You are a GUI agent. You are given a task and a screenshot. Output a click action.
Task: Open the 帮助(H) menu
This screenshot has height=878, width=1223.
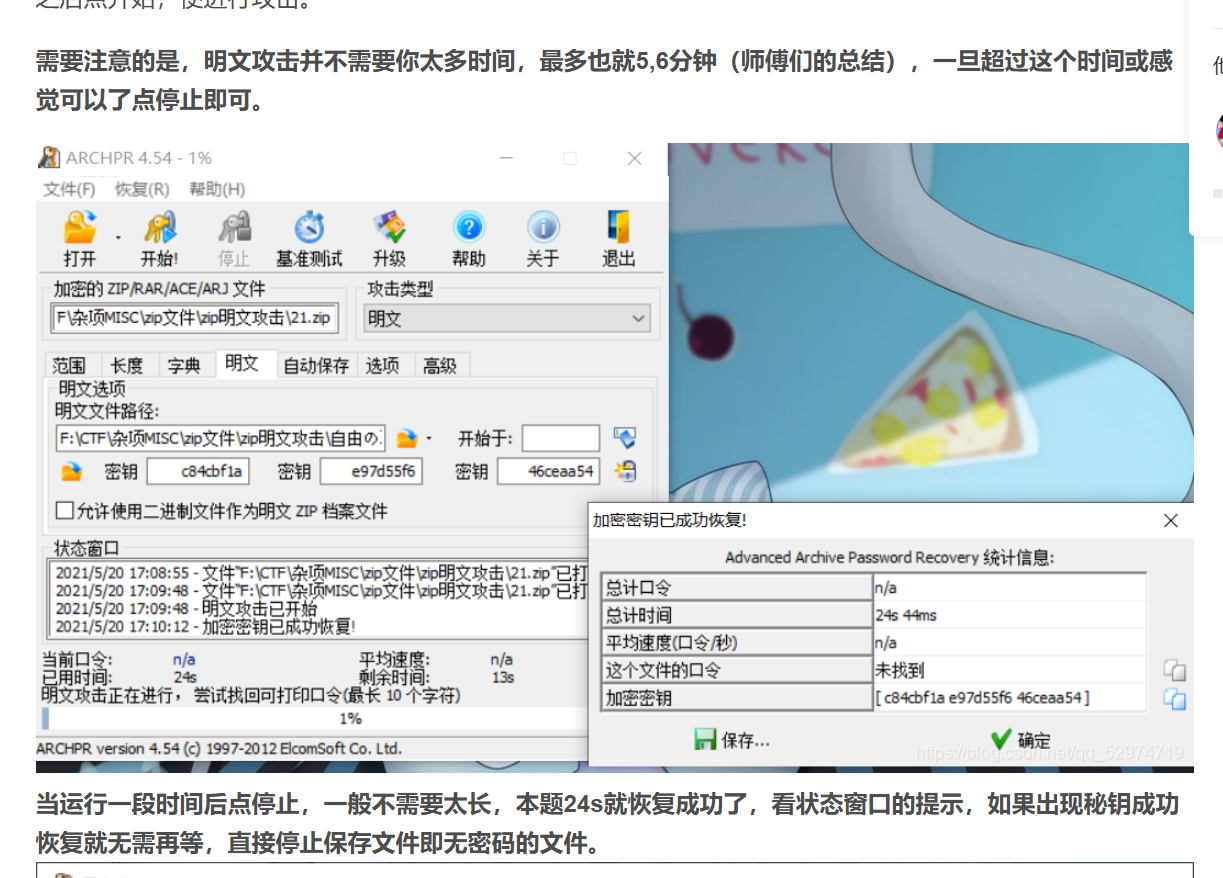point(217,189)
